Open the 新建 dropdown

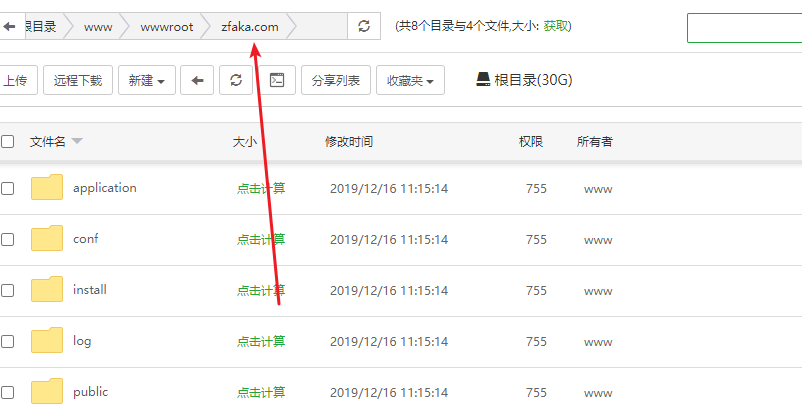(x=147, y=80)
